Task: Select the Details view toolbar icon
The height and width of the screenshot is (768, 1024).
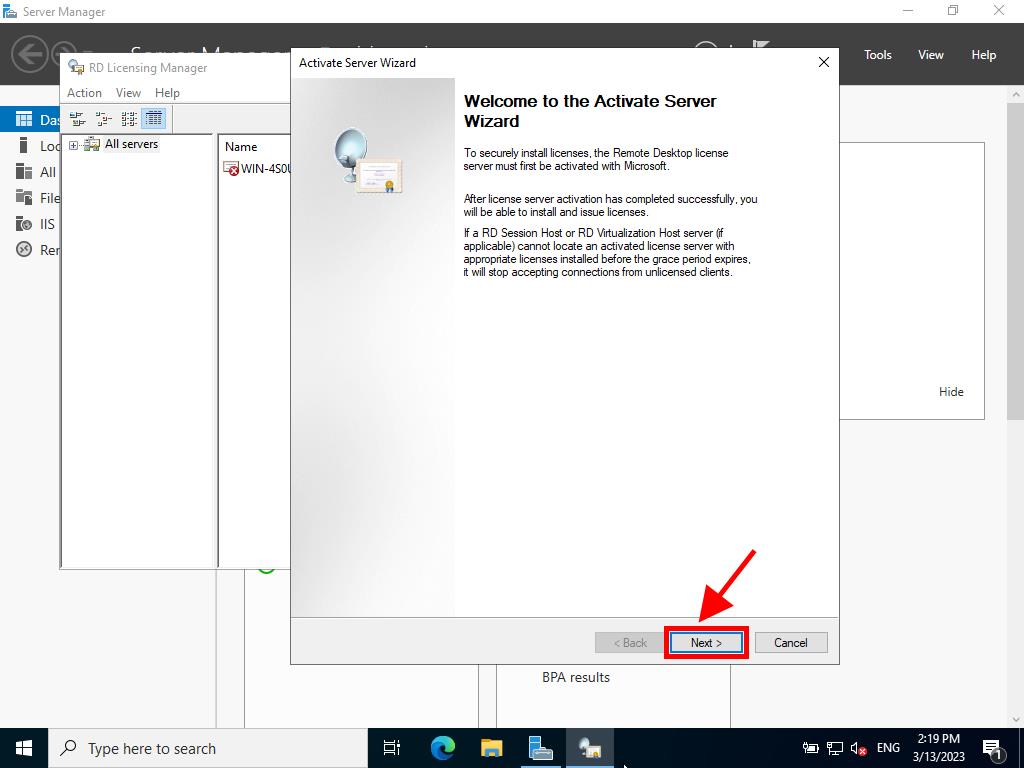Action: tap(154, 119)
